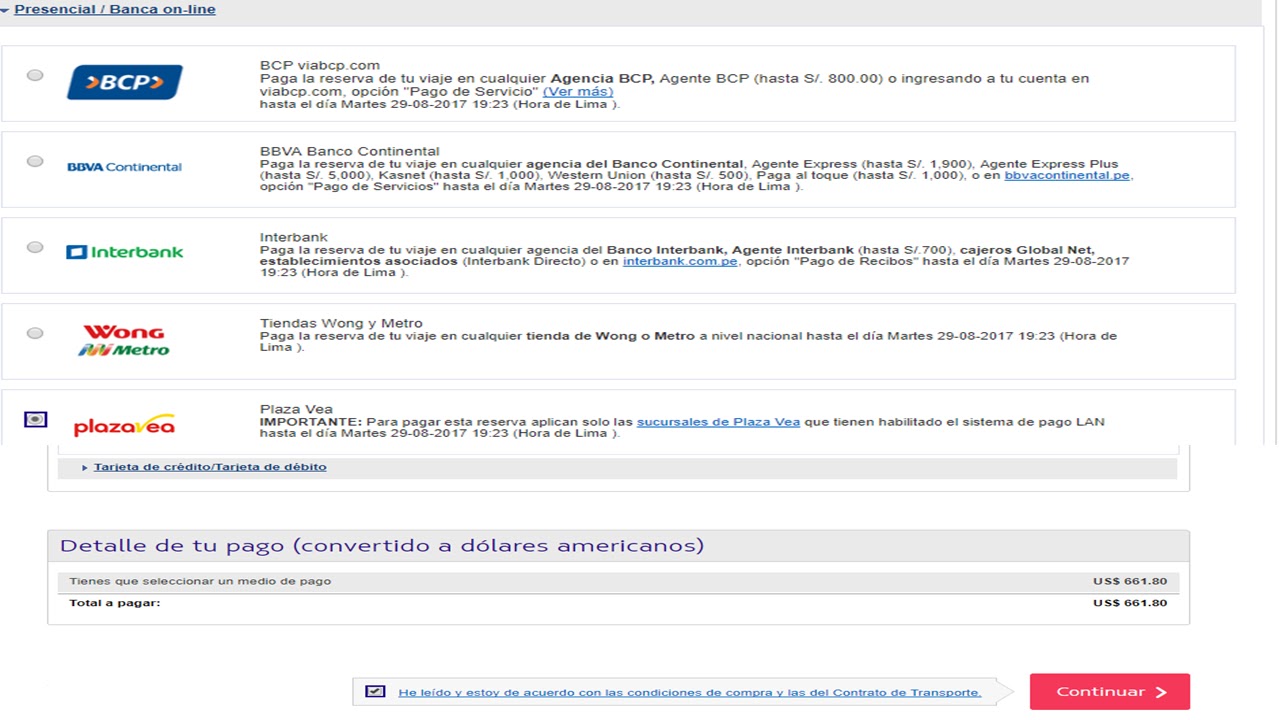Select the BBVA Banco Continental radio button
This screenshot has height=720, width=1280.
[x=35, y=161]
